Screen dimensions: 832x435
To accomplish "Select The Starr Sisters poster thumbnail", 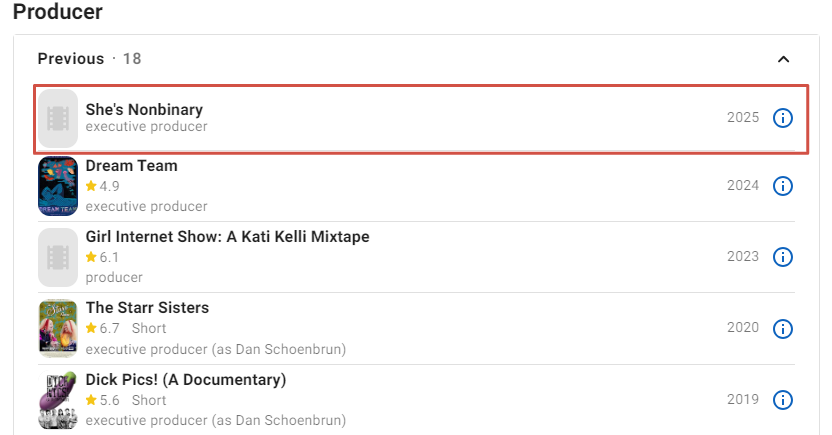I will [x=58, y=328].
